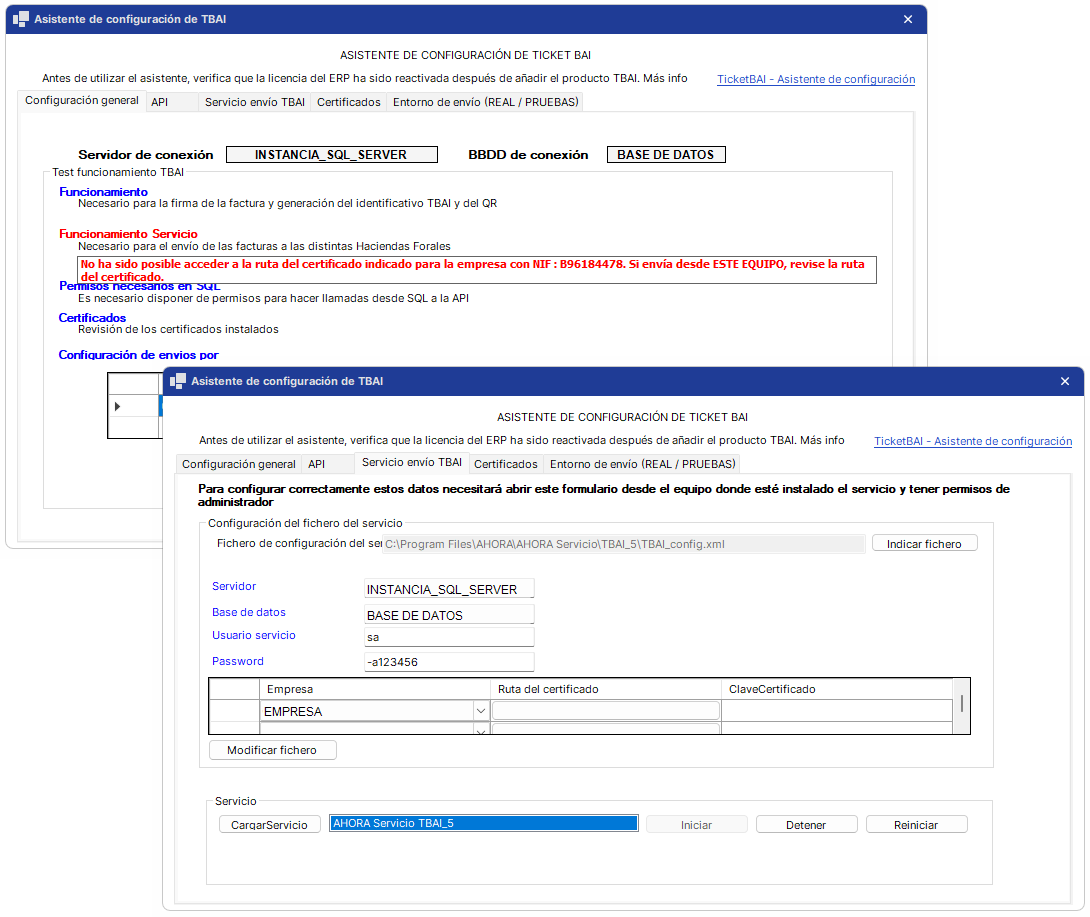This screenshot has height=917, width=1090.
Task: Click the Servidor input field in front window
Action: [x=449, y=589]
